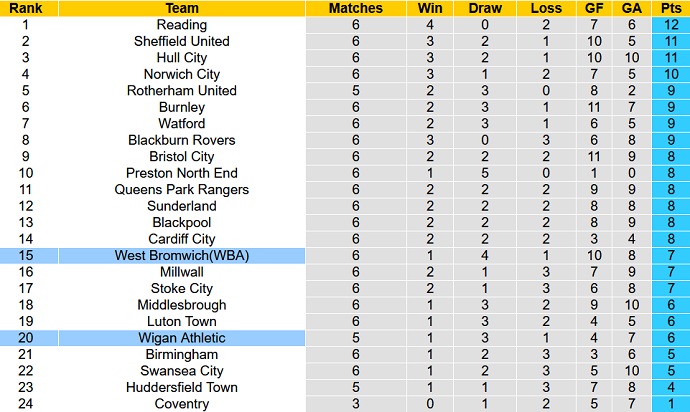Select the Win column header

[x=429, y=8]
